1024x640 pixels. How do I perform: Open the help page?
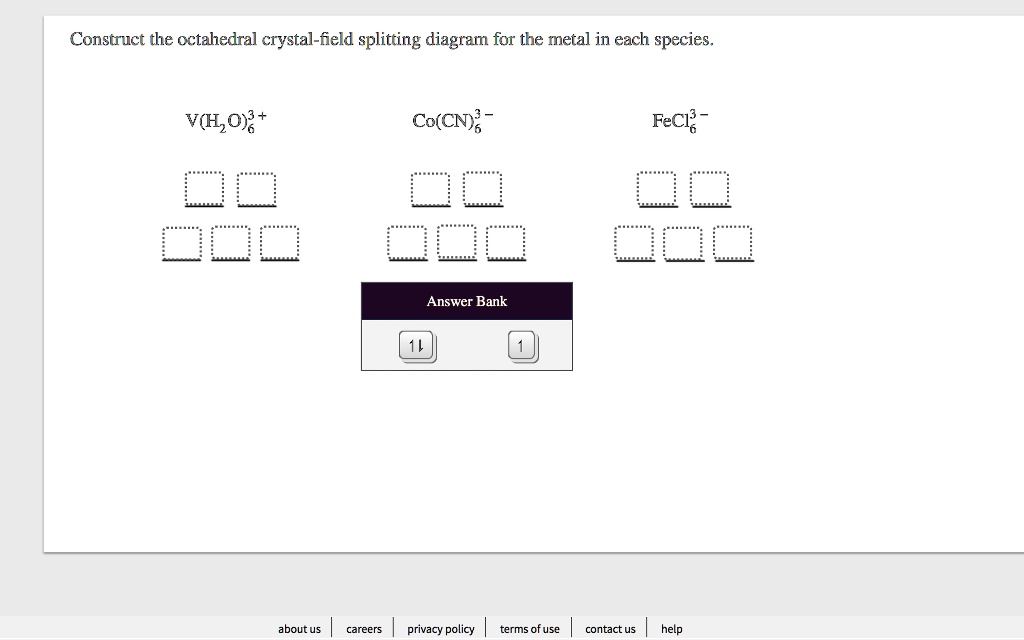pos(671,628)
